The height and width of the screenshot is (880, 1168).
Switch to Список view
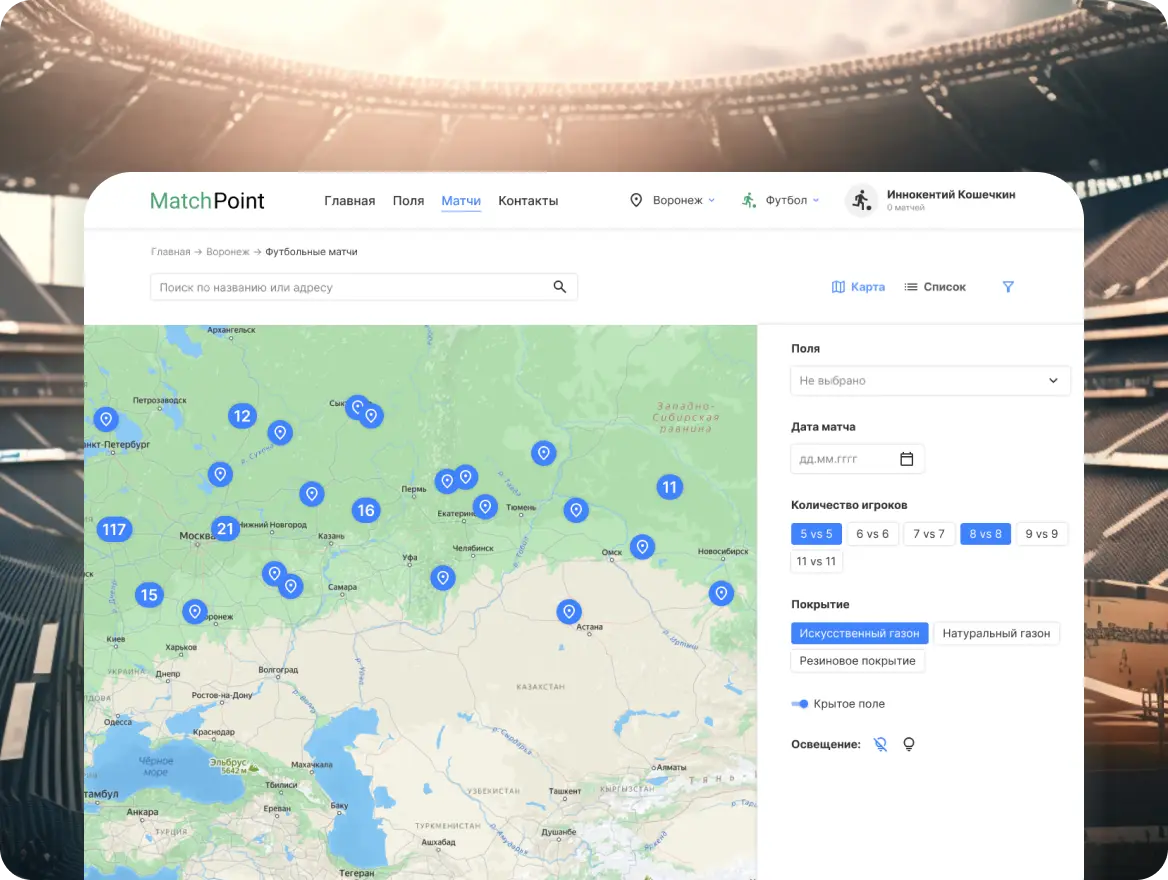click(935, 287)
